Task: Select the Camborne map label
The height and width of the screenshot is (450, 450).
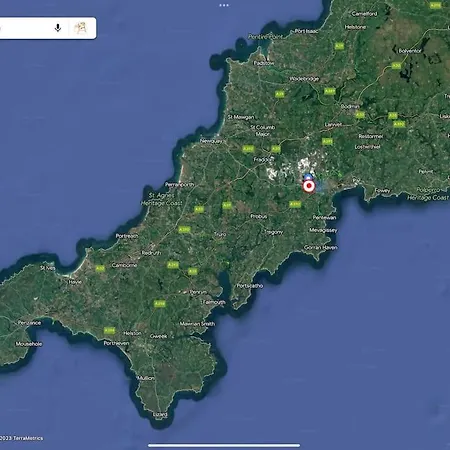Action: 124,265
